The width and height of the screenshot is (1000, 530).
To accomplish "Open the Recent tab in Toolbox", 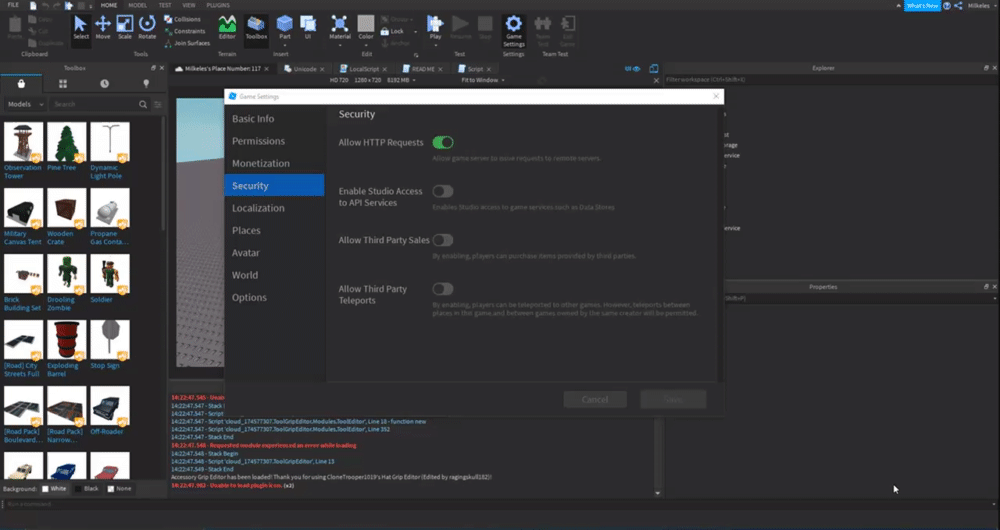I will pyautogui.click(x=104, y=84).
